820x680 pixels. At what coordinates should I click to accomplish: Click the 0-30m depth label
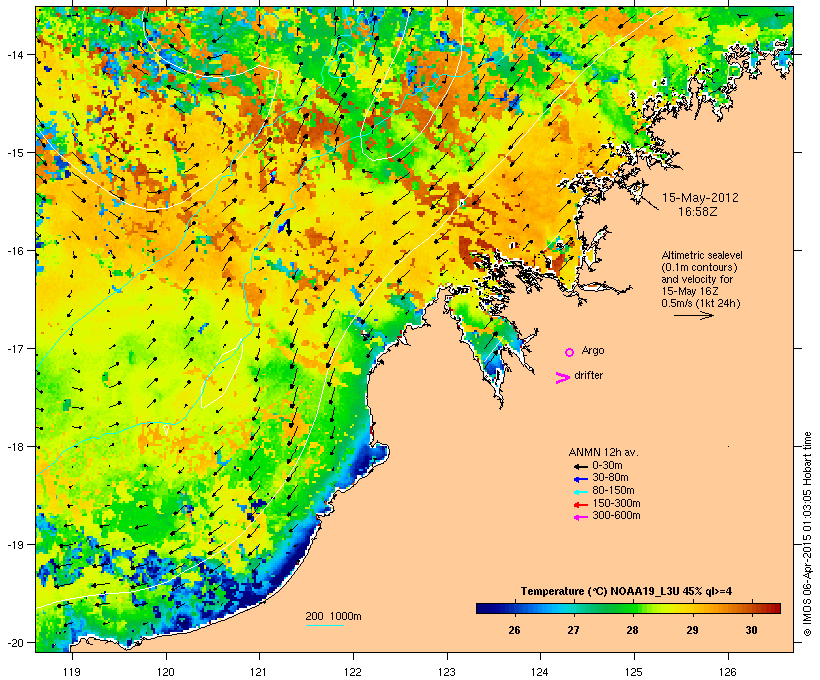click(607, 466)
